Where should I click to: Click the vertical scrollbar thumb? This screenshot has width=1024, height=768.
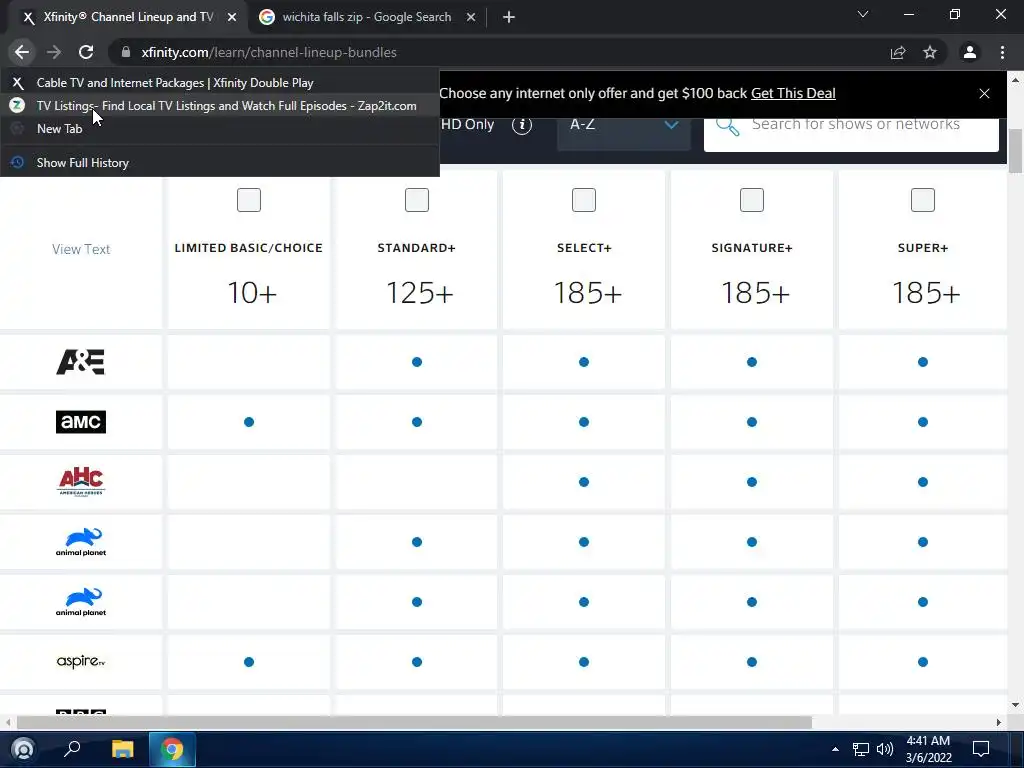(x=1016, y=150)
